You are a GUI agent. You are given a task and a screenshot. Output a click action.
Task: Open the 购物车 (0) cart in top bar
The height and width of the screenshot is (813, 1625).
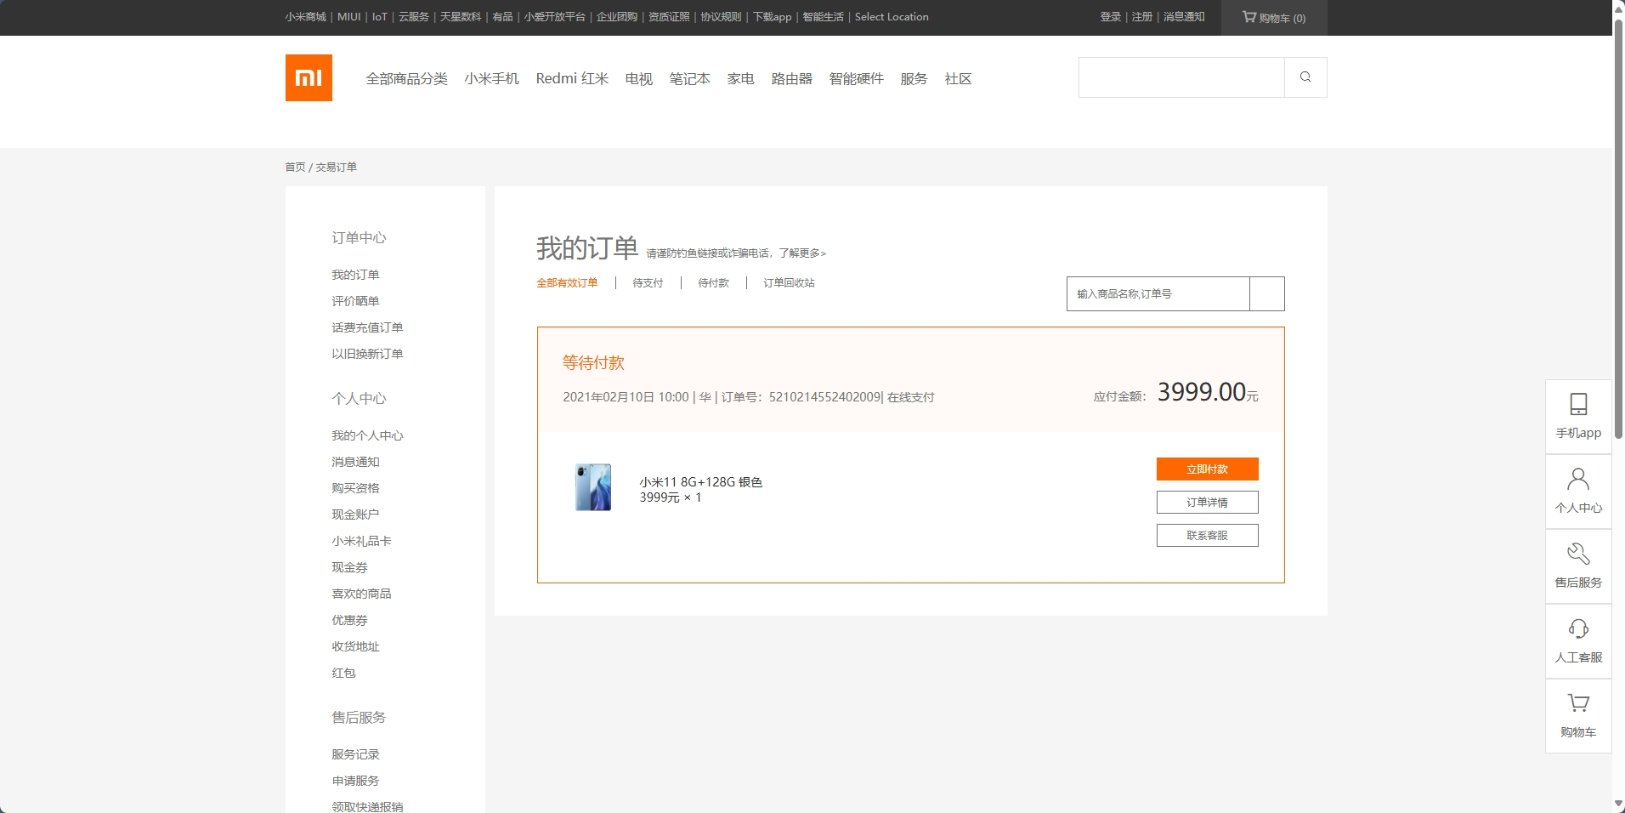[x=1274, y=17]
